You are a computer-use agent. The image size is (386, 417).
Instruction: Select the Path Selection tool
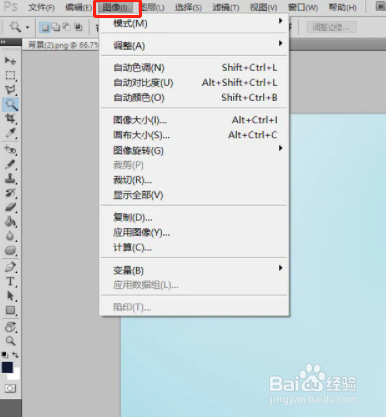click(10, 296)
